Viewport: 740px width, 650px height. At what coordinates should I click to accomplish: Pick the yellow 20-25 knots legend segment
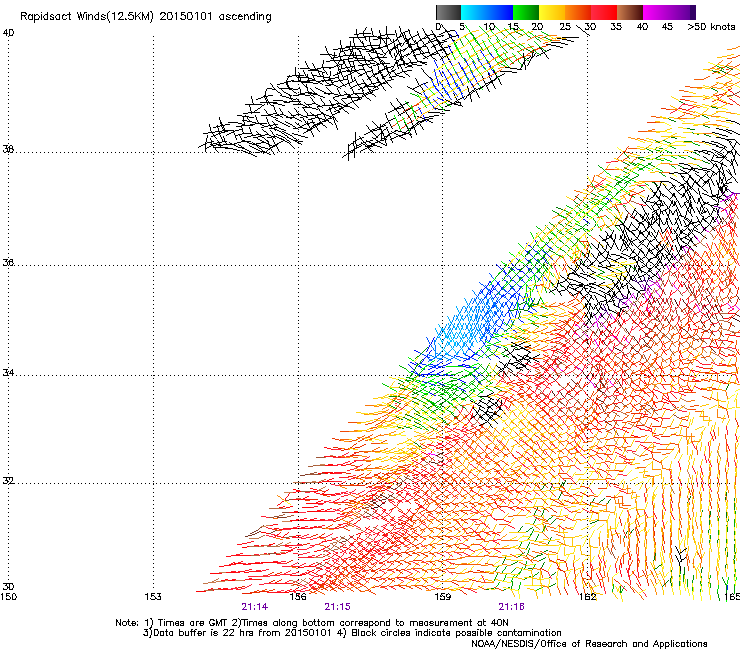point(552,12)
